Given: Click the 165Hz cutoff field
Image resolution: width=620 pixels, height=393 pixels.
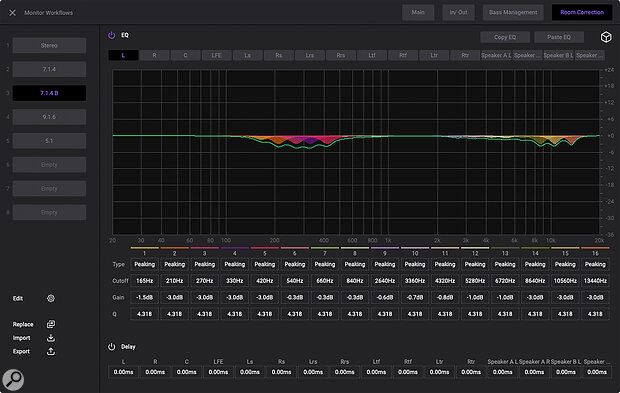Looking at the screenshot, I should (x=144, y=281).
